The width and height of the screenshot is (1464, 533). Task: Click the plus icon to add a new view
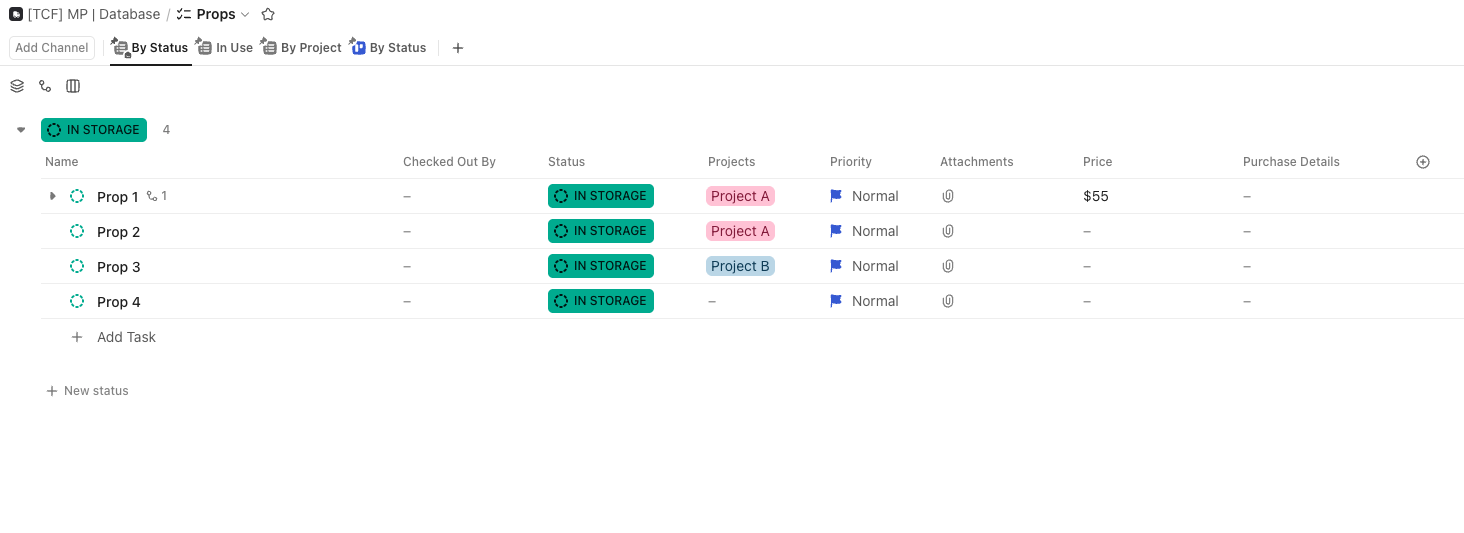pos(458,48)
